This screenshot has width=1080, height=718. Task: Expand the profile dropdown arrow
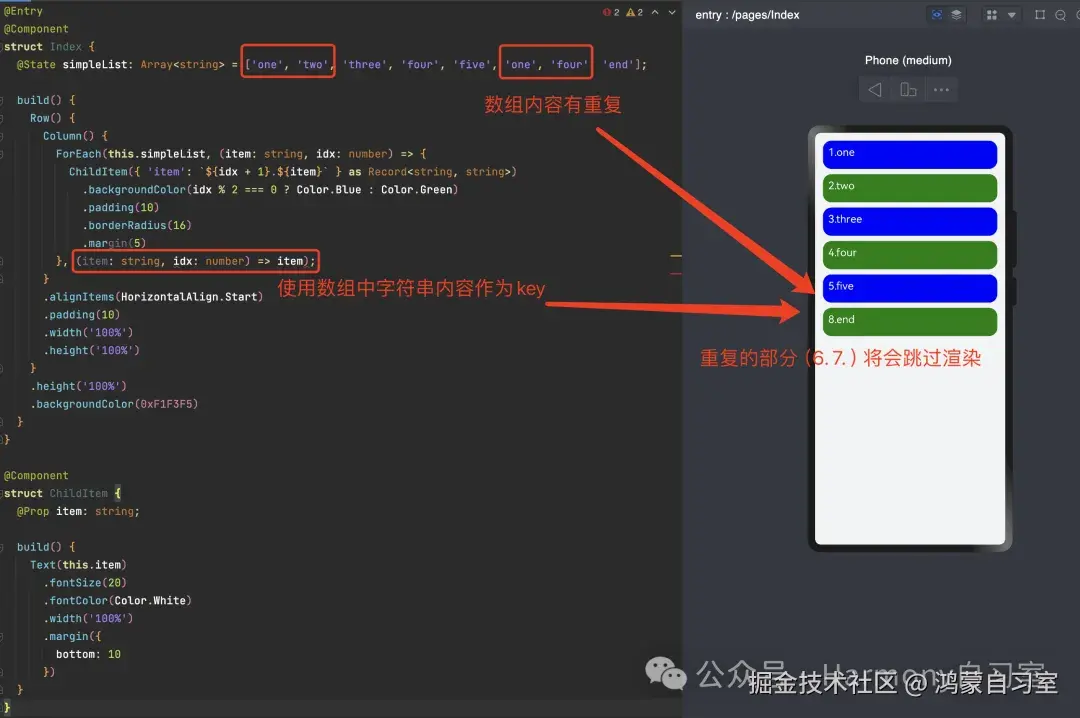1012,14
